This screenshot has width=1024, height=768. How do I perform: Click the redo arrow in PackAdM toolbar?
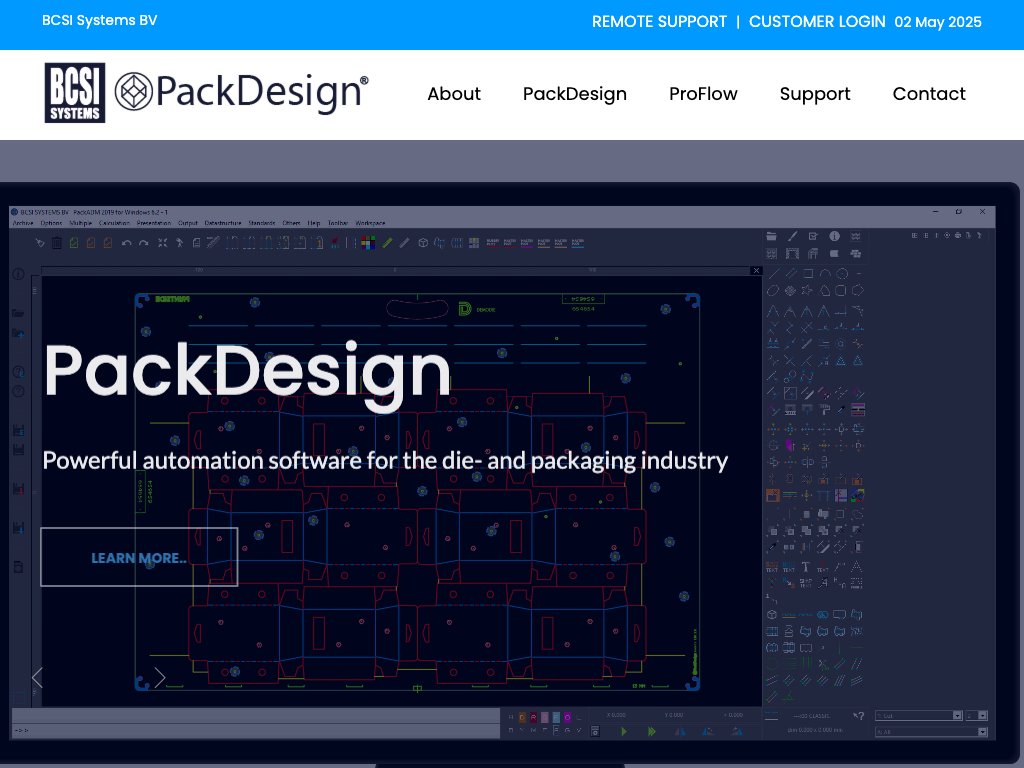pos(143,242)
